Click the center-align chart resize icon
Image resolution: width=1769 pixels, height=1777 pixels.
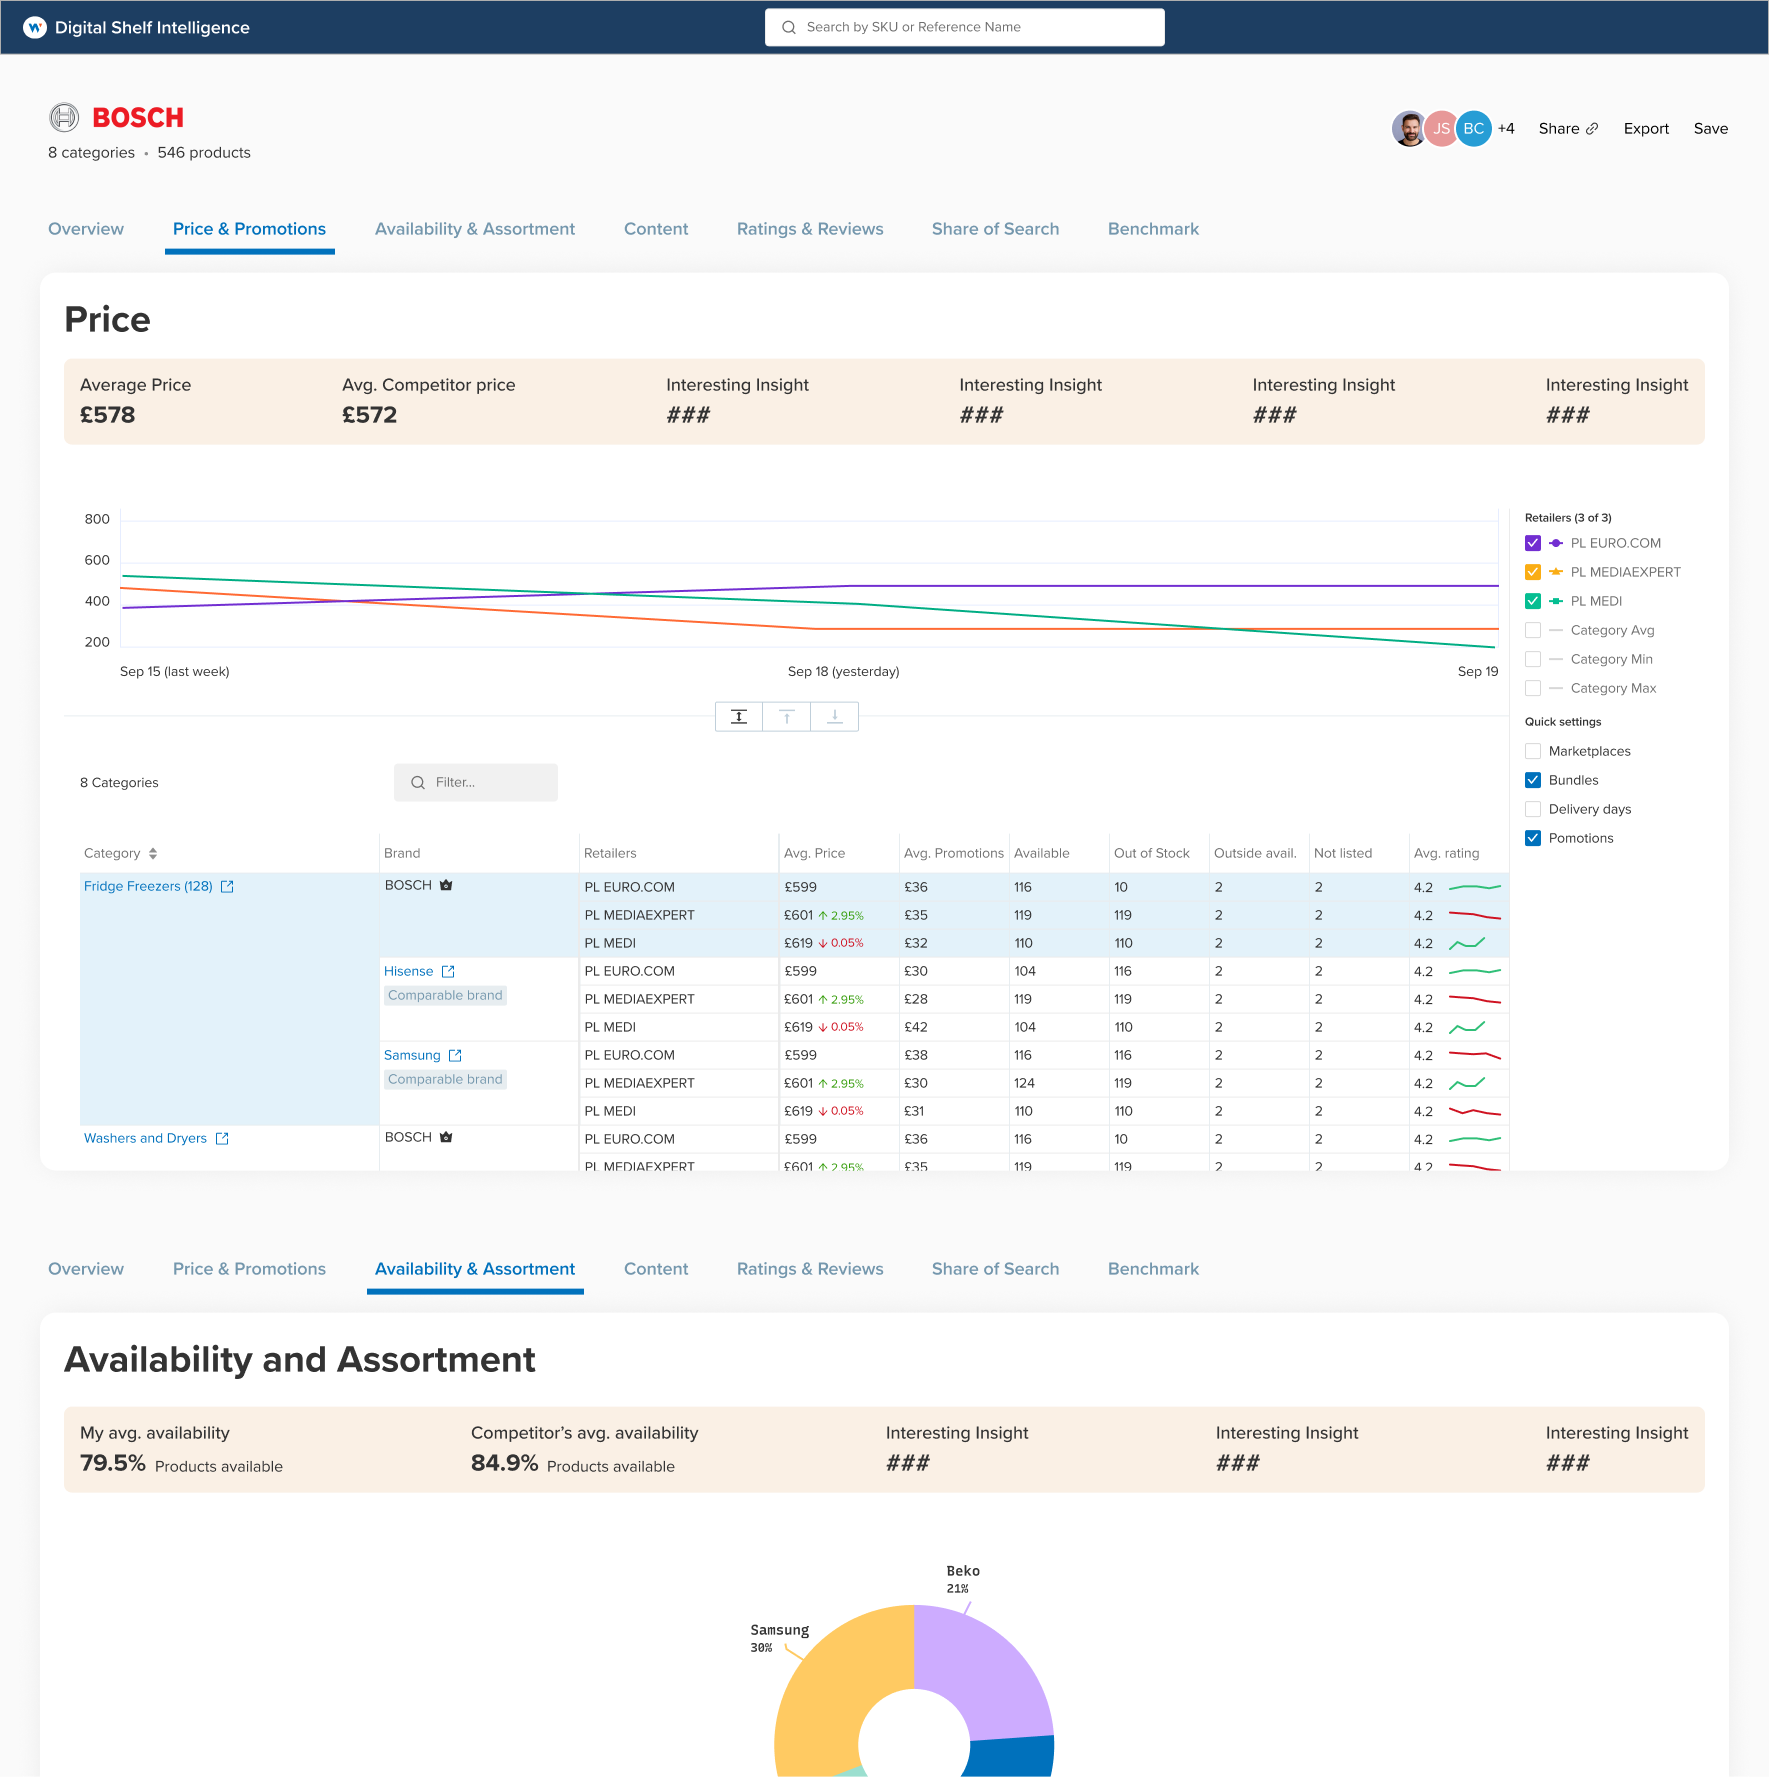tap(739, 717)
